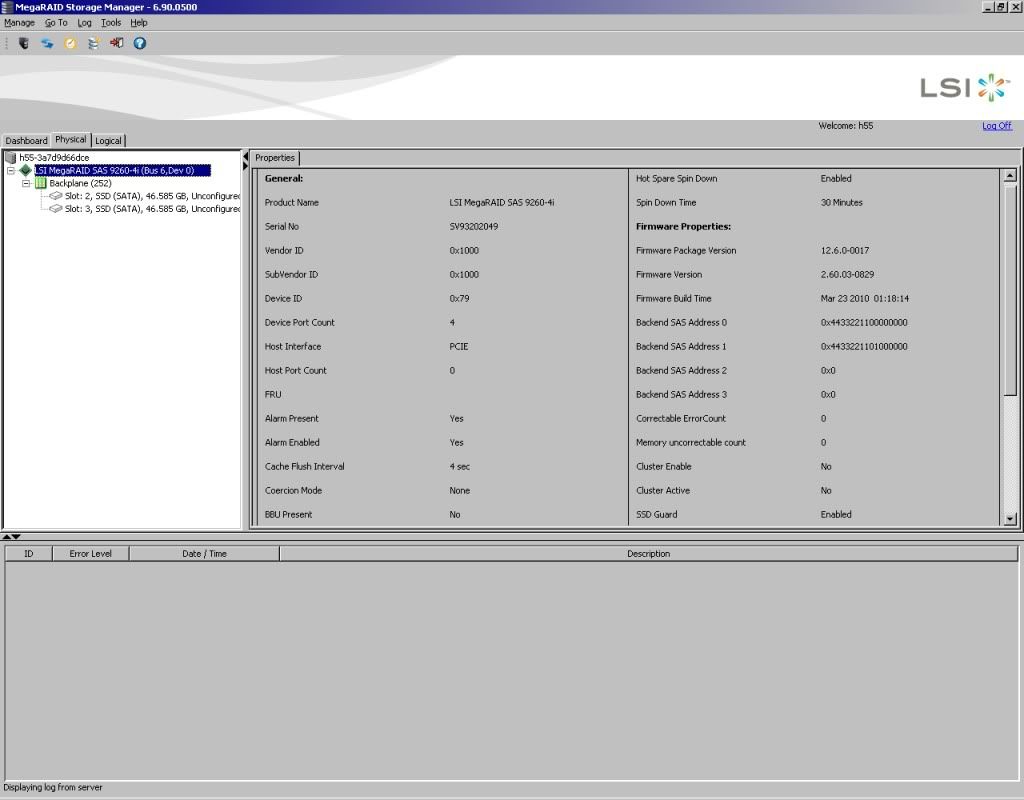1024x800 pixels.
Task: Switch to the Dashboard tab
Action: tap(26, 140)
